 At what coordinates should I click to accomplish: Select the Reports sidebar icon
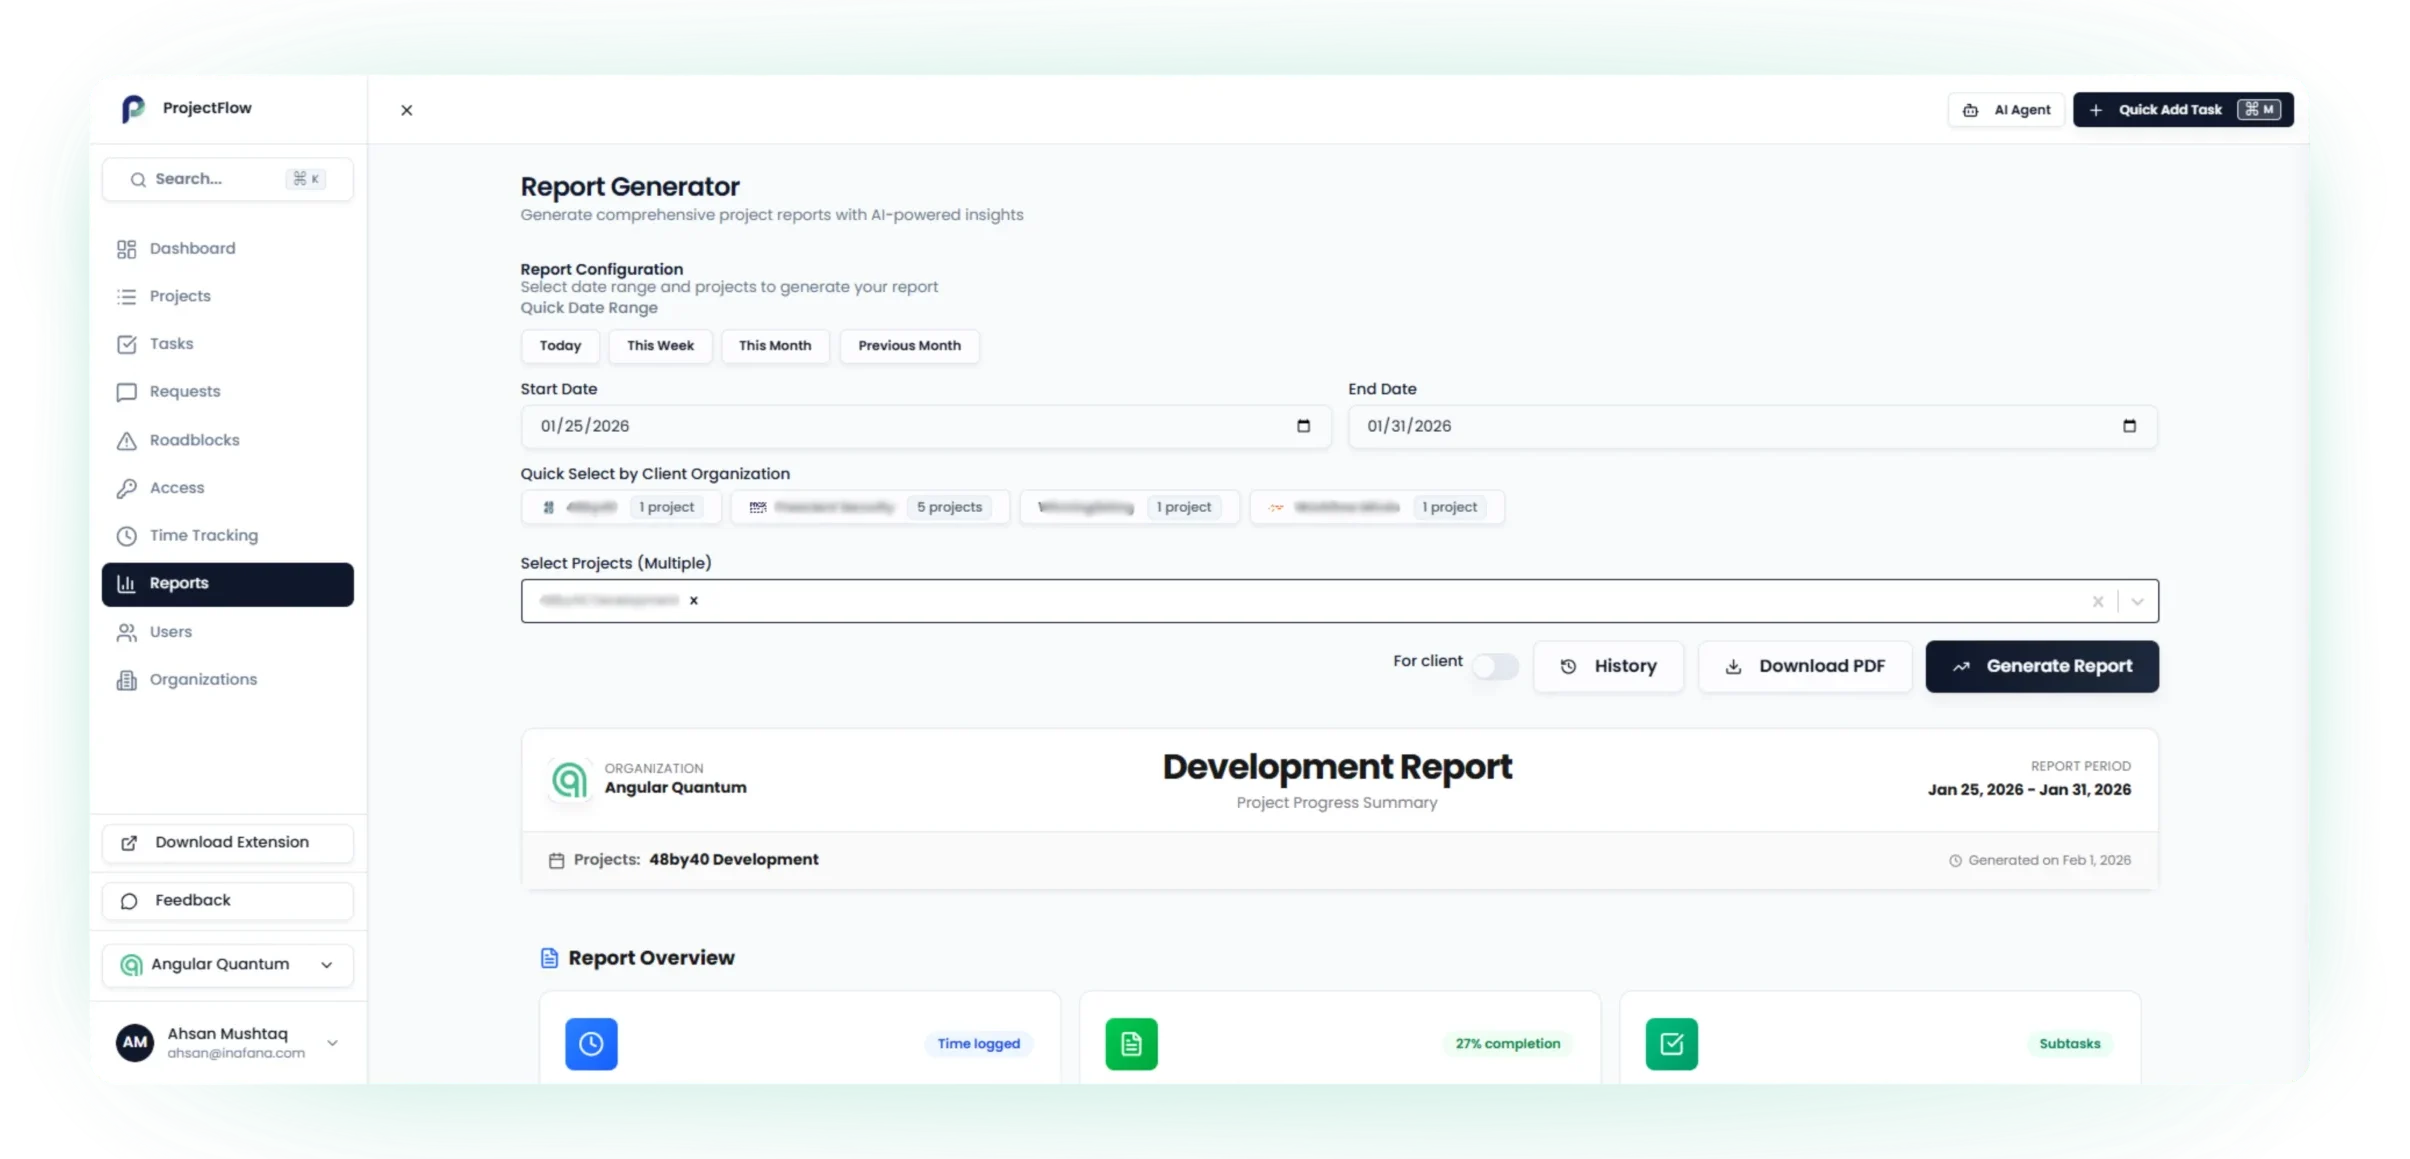point(126,583)
